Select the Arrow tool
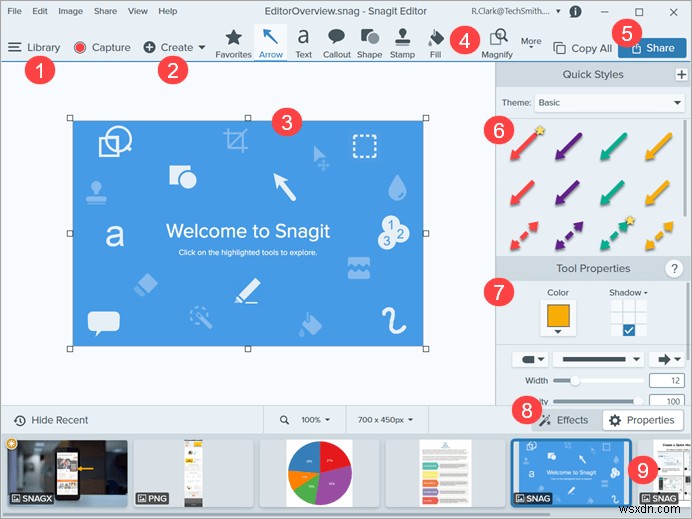 coord(271,43)
